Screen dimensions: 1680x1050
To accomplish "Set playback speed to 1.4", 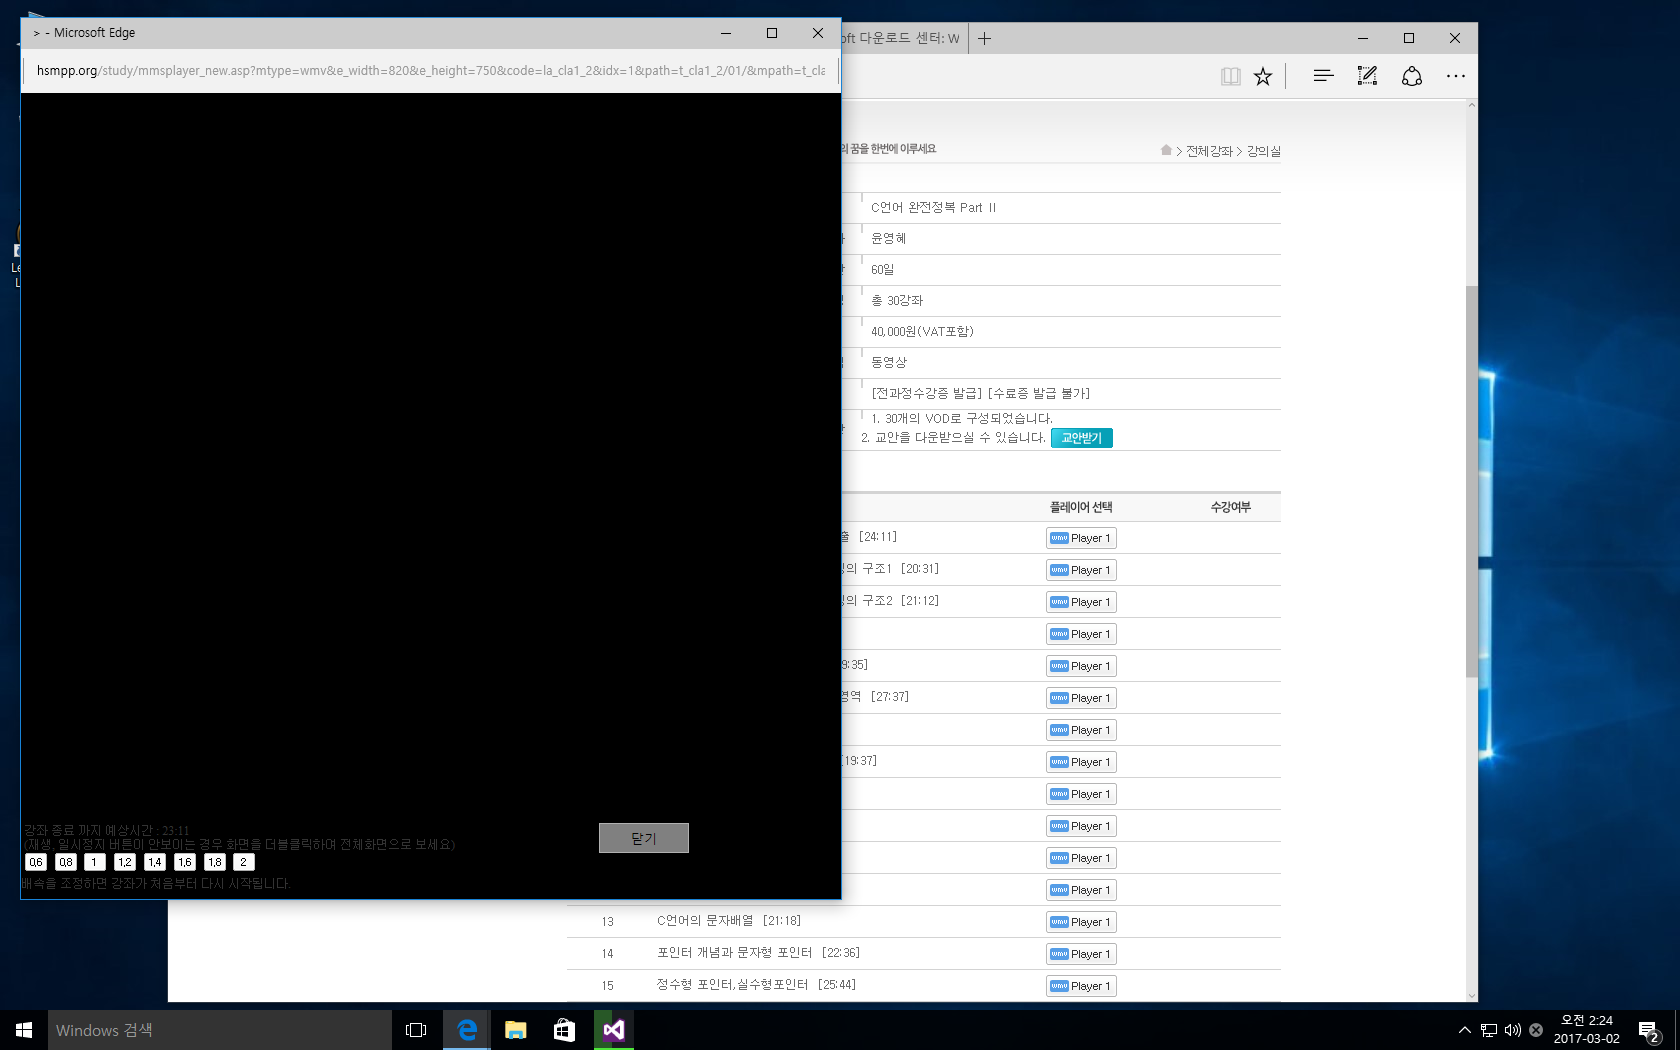I will pos(154,862).
